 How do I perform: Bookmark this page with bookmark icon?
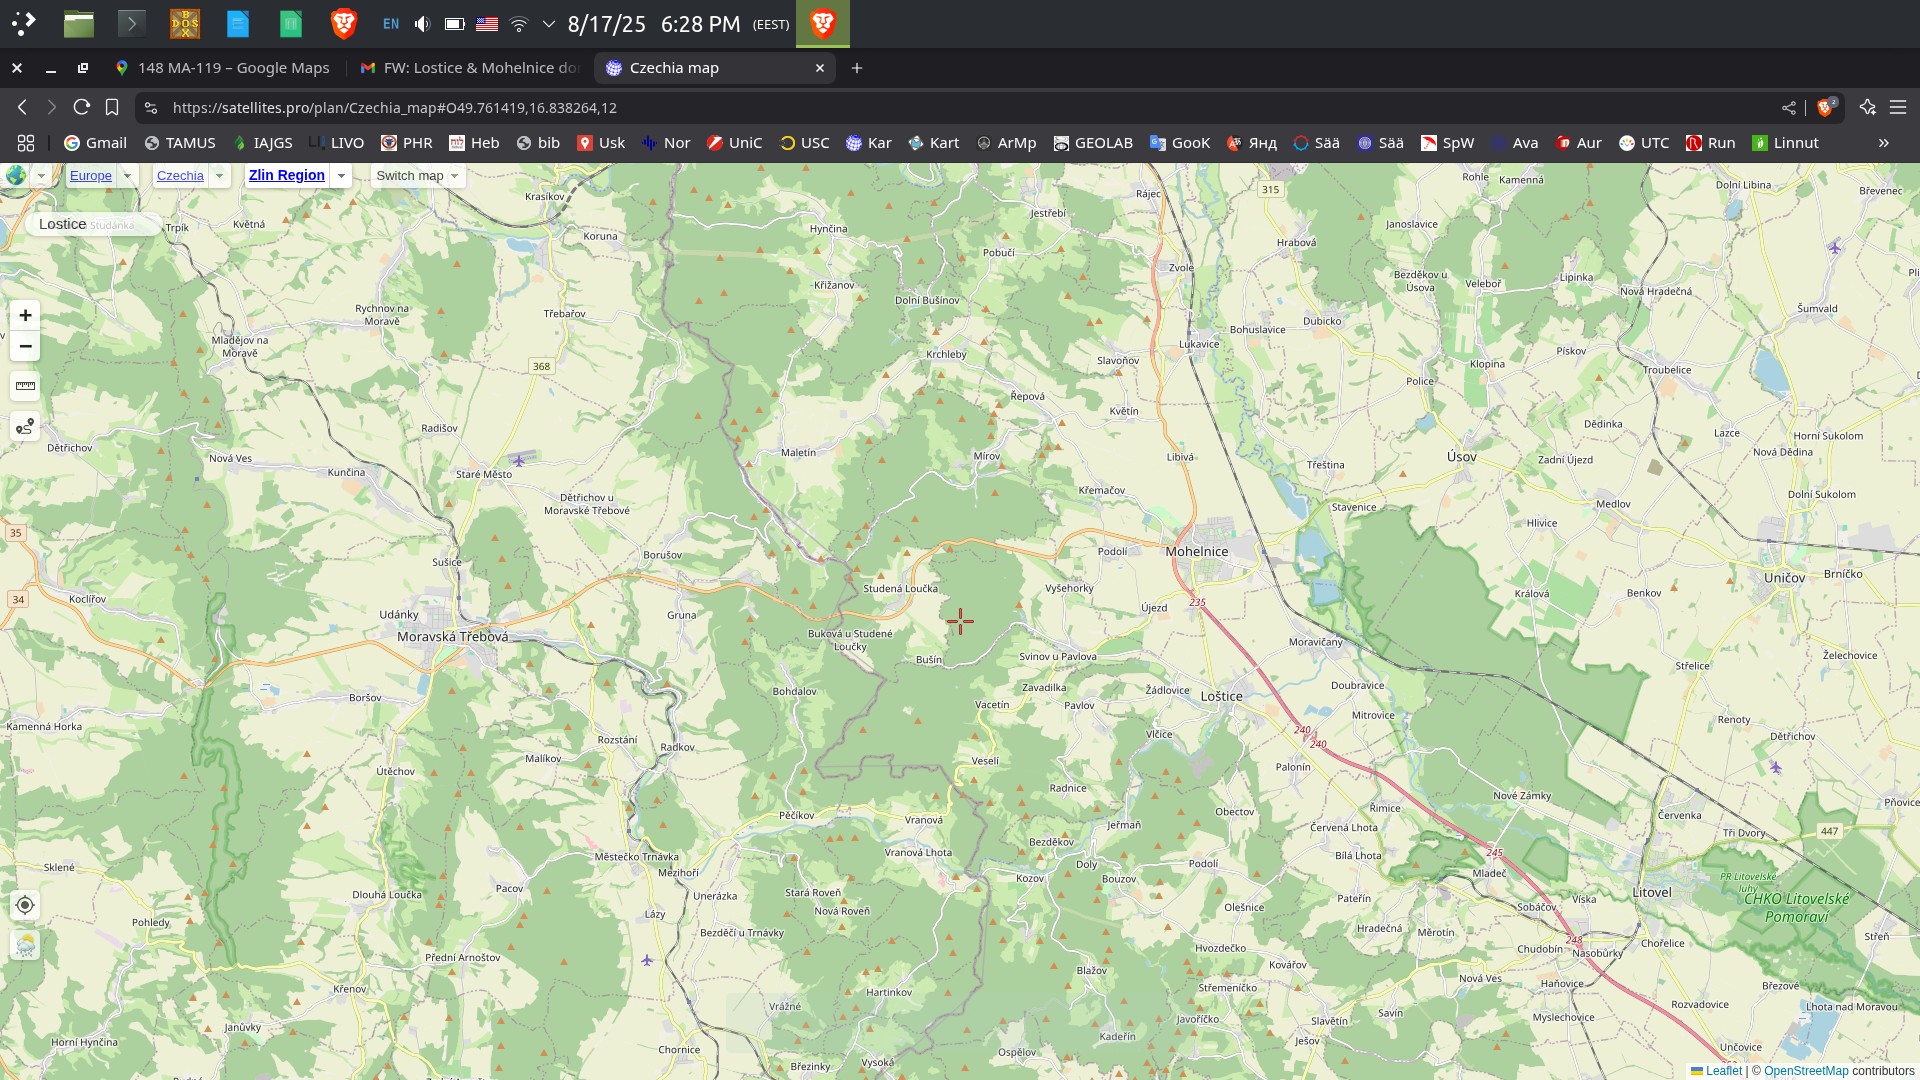[112, 107]
